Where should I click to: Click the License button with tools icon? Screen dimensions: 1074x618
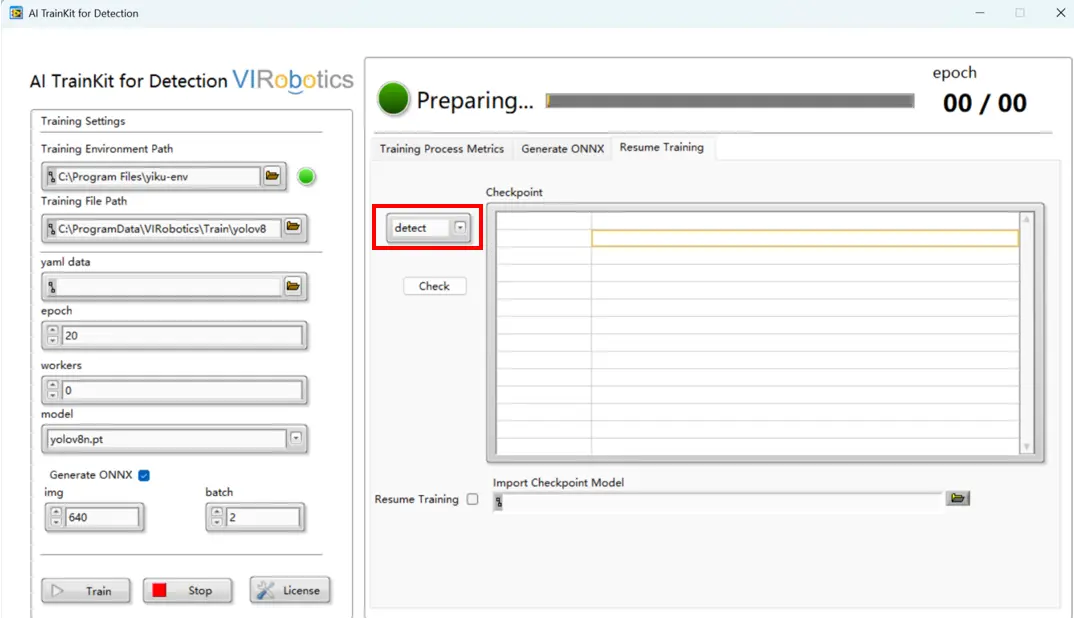[x=290, y=590]
